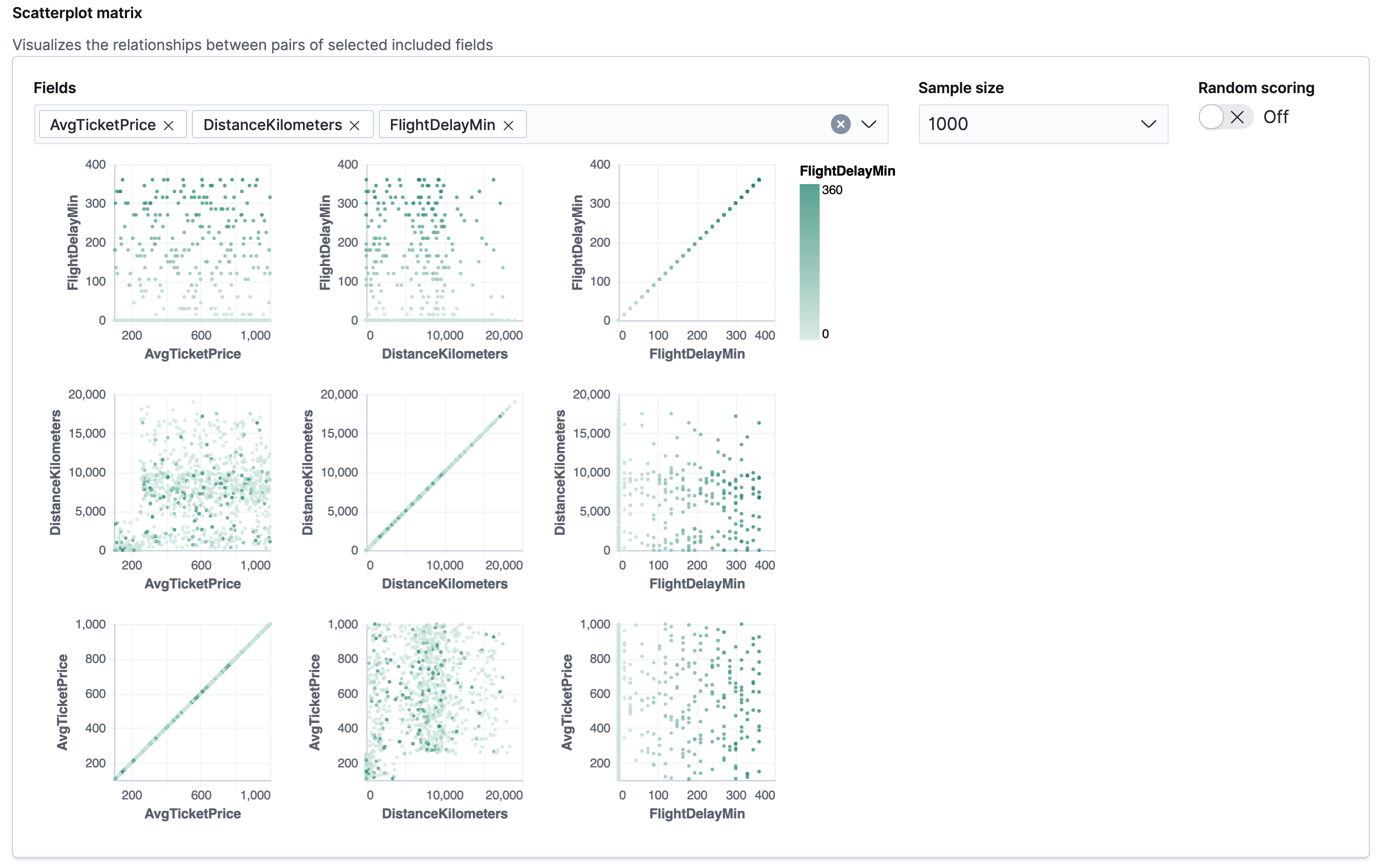
Task: Click the Fields section label
Action: click(54, 88)
